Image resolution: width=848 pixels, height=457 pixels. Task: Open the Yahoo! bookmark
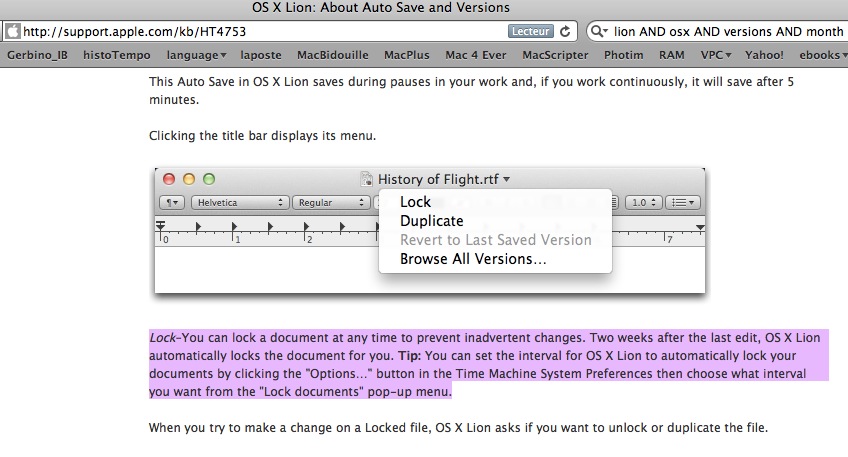tap(764, 55)
